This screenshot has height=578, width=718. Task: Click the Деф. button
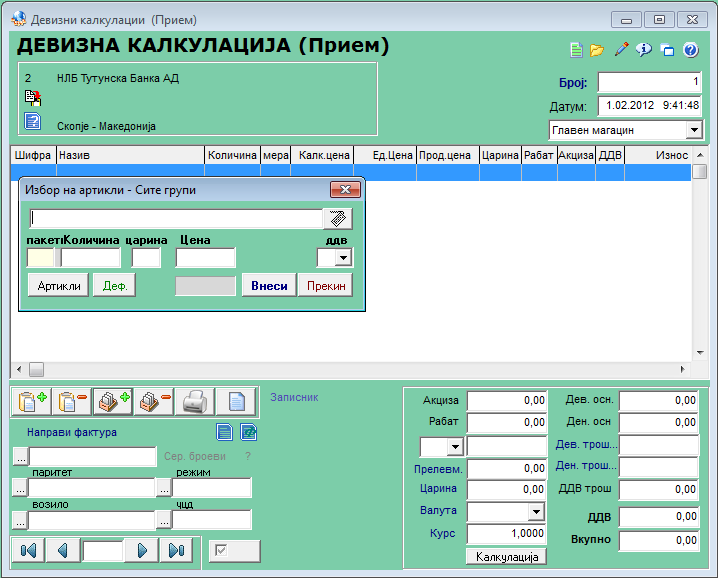tap(114, 286)
